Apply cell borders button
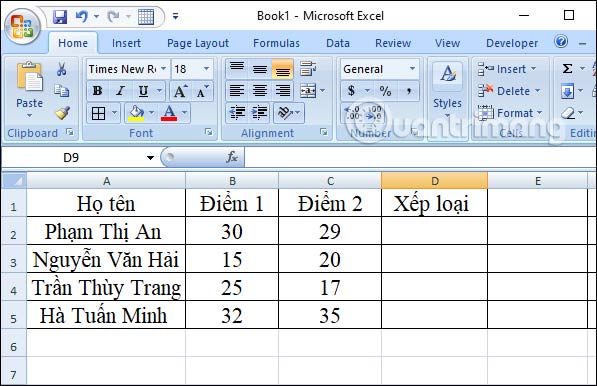 pyautogui.click(x=99, y=113)
